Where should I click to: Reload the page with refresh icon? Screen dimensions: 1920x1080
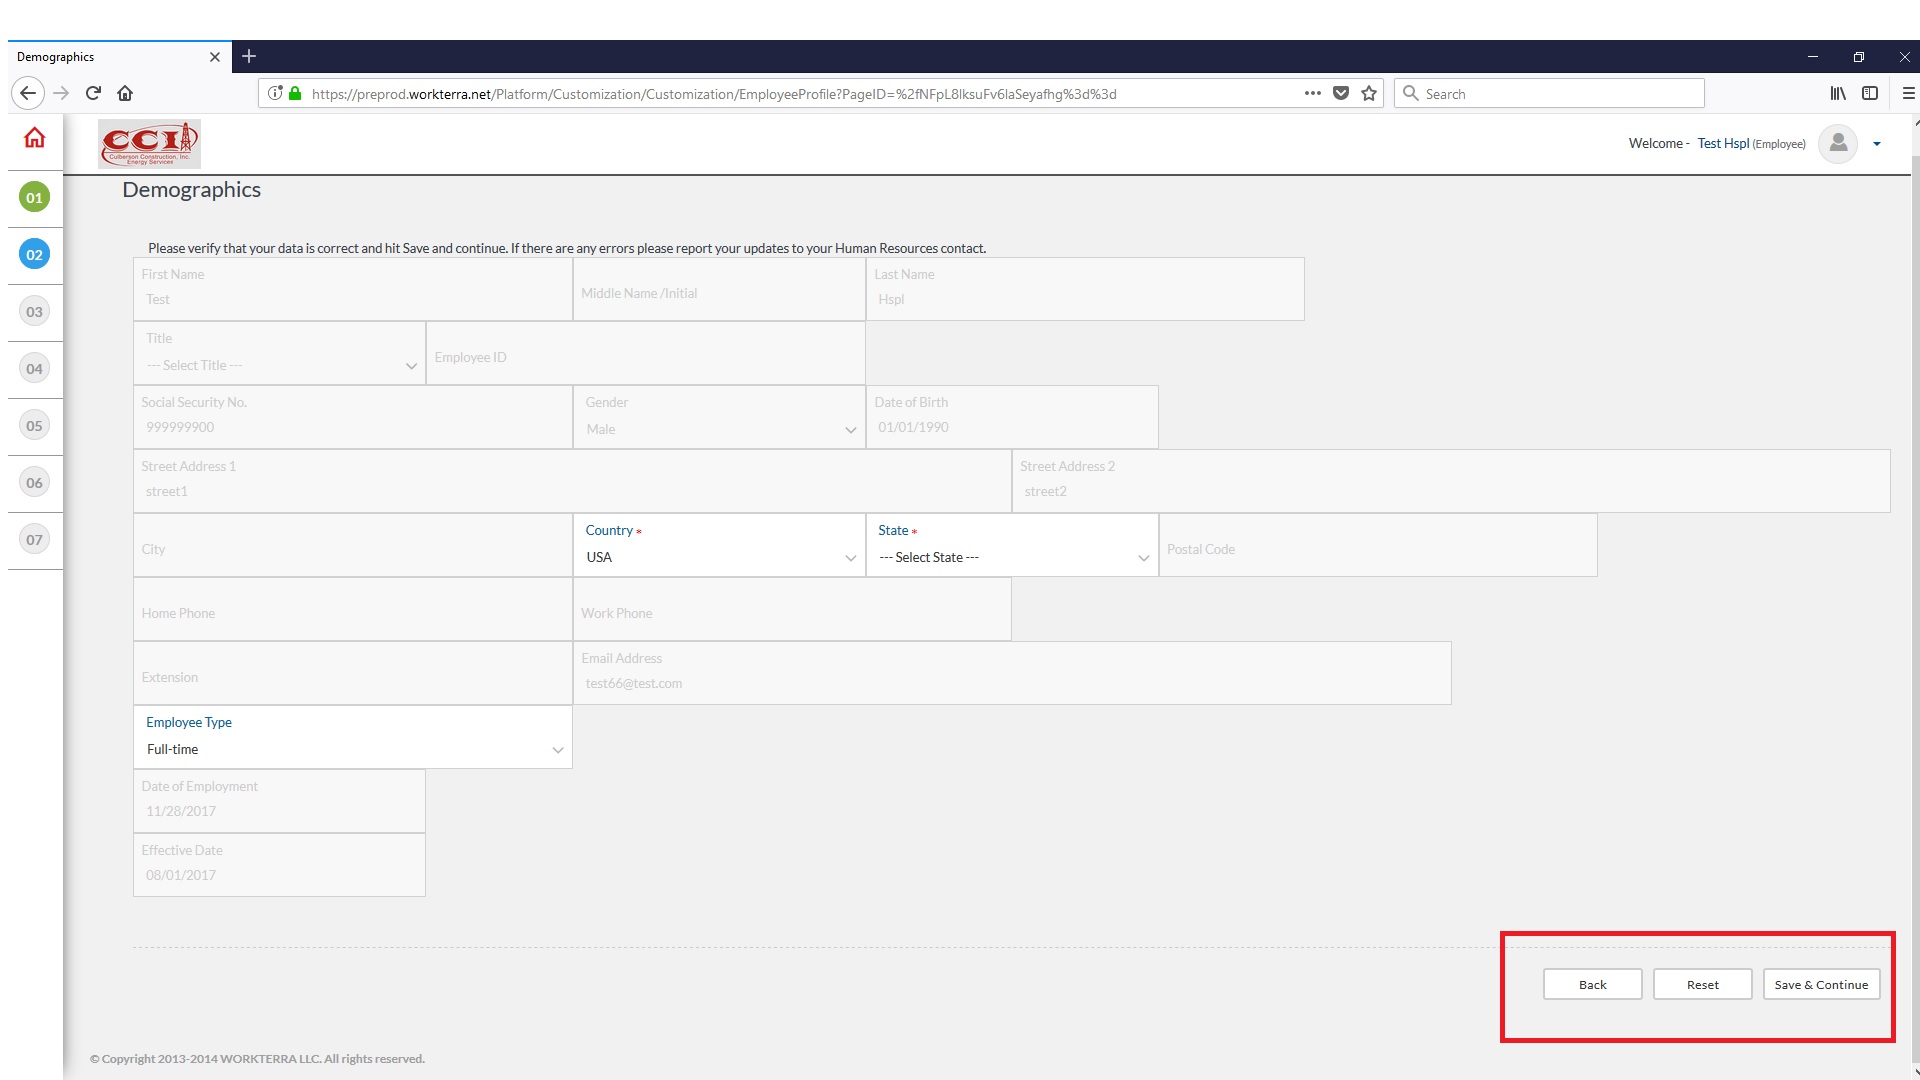(93, 93)
